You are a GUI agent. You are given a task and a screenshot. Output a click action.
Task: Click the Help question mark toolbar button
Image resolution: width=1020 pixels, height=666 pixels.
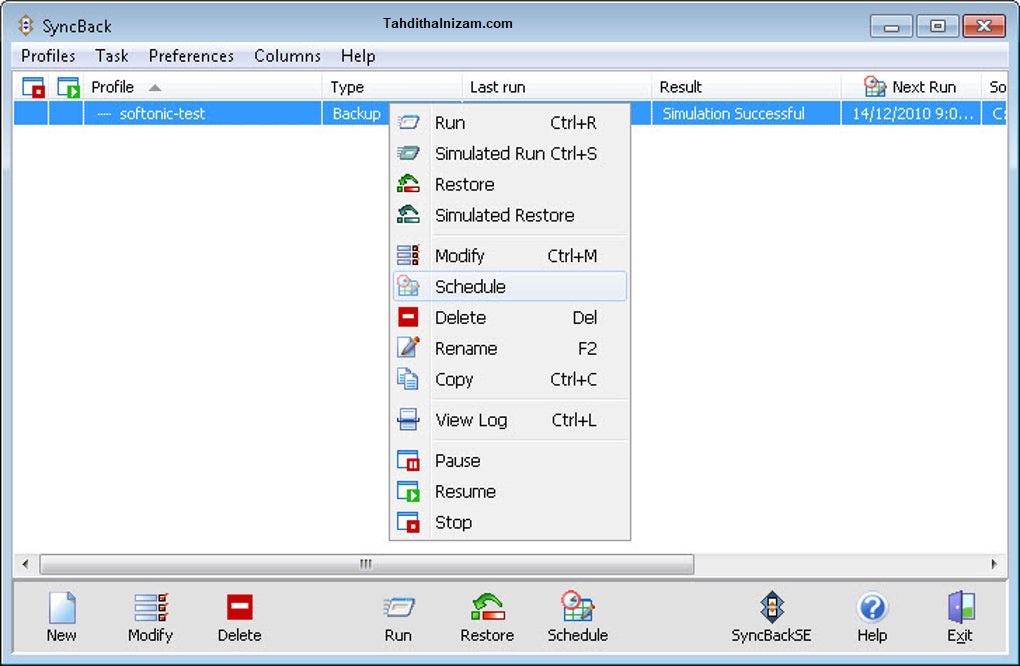tap(872, 617)
